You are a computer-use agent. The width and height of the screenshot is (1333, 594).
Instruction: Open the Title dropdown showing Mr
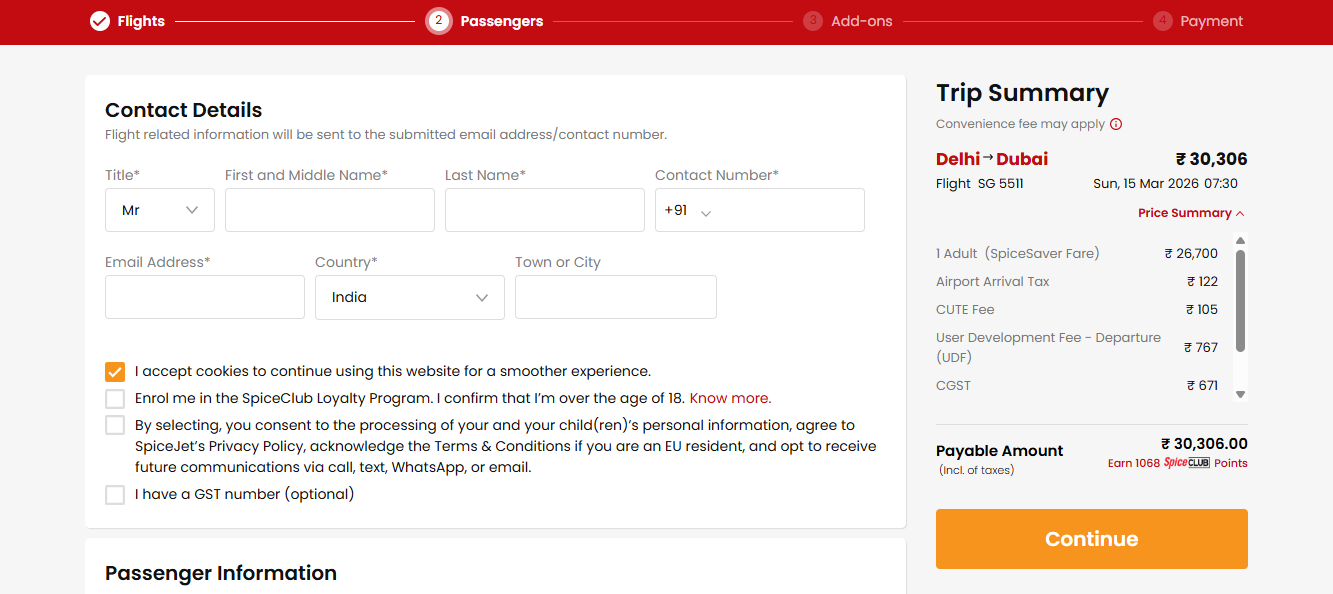click(160, 210)
